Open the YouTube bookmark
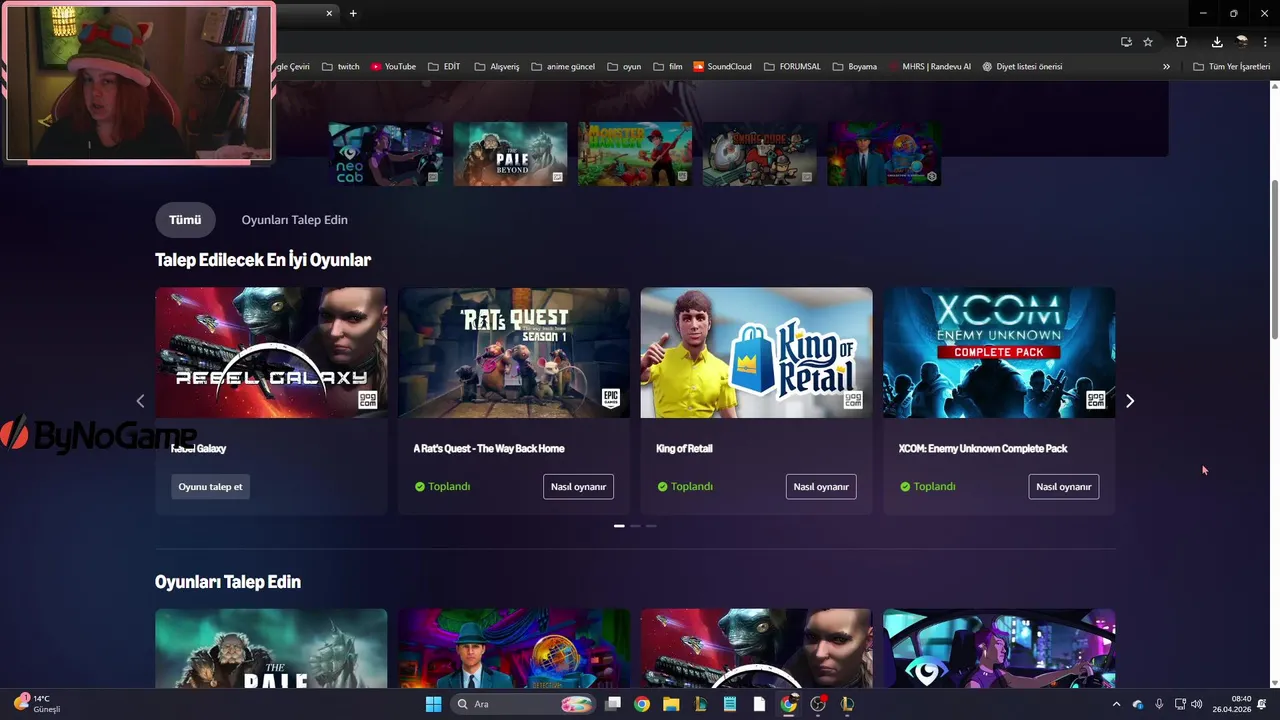 pos(393,67)
